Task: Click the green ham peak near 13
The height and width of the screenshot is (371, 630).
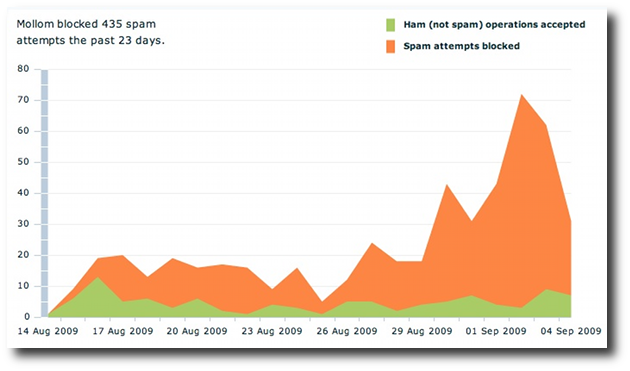Action: point(97,278)
